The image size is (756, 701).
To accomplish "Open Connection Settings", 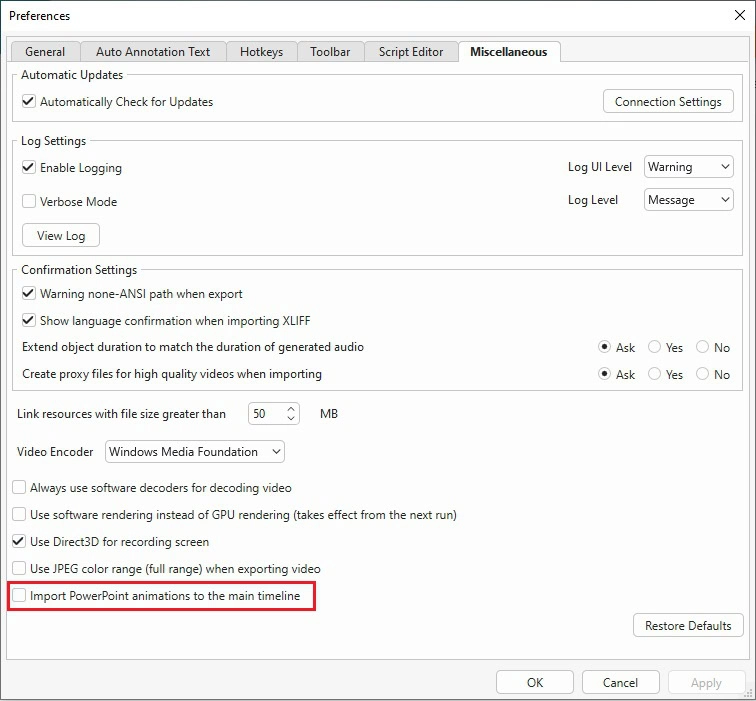I will [668, 102].
